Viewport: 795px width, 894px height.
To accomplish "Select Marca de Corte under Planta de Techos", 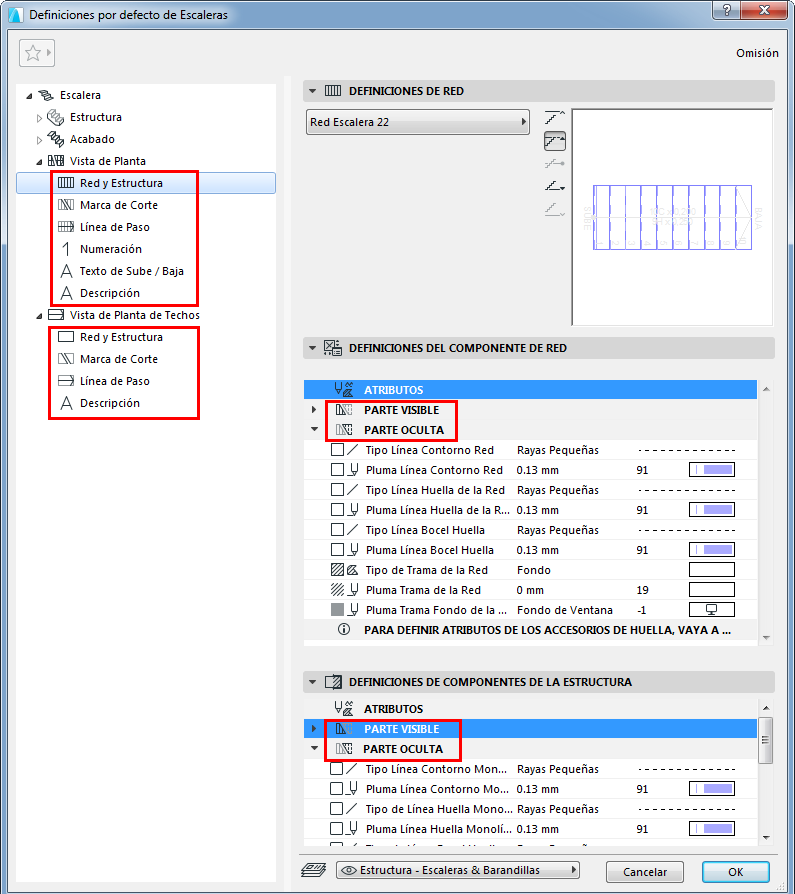I will point(119,359).
